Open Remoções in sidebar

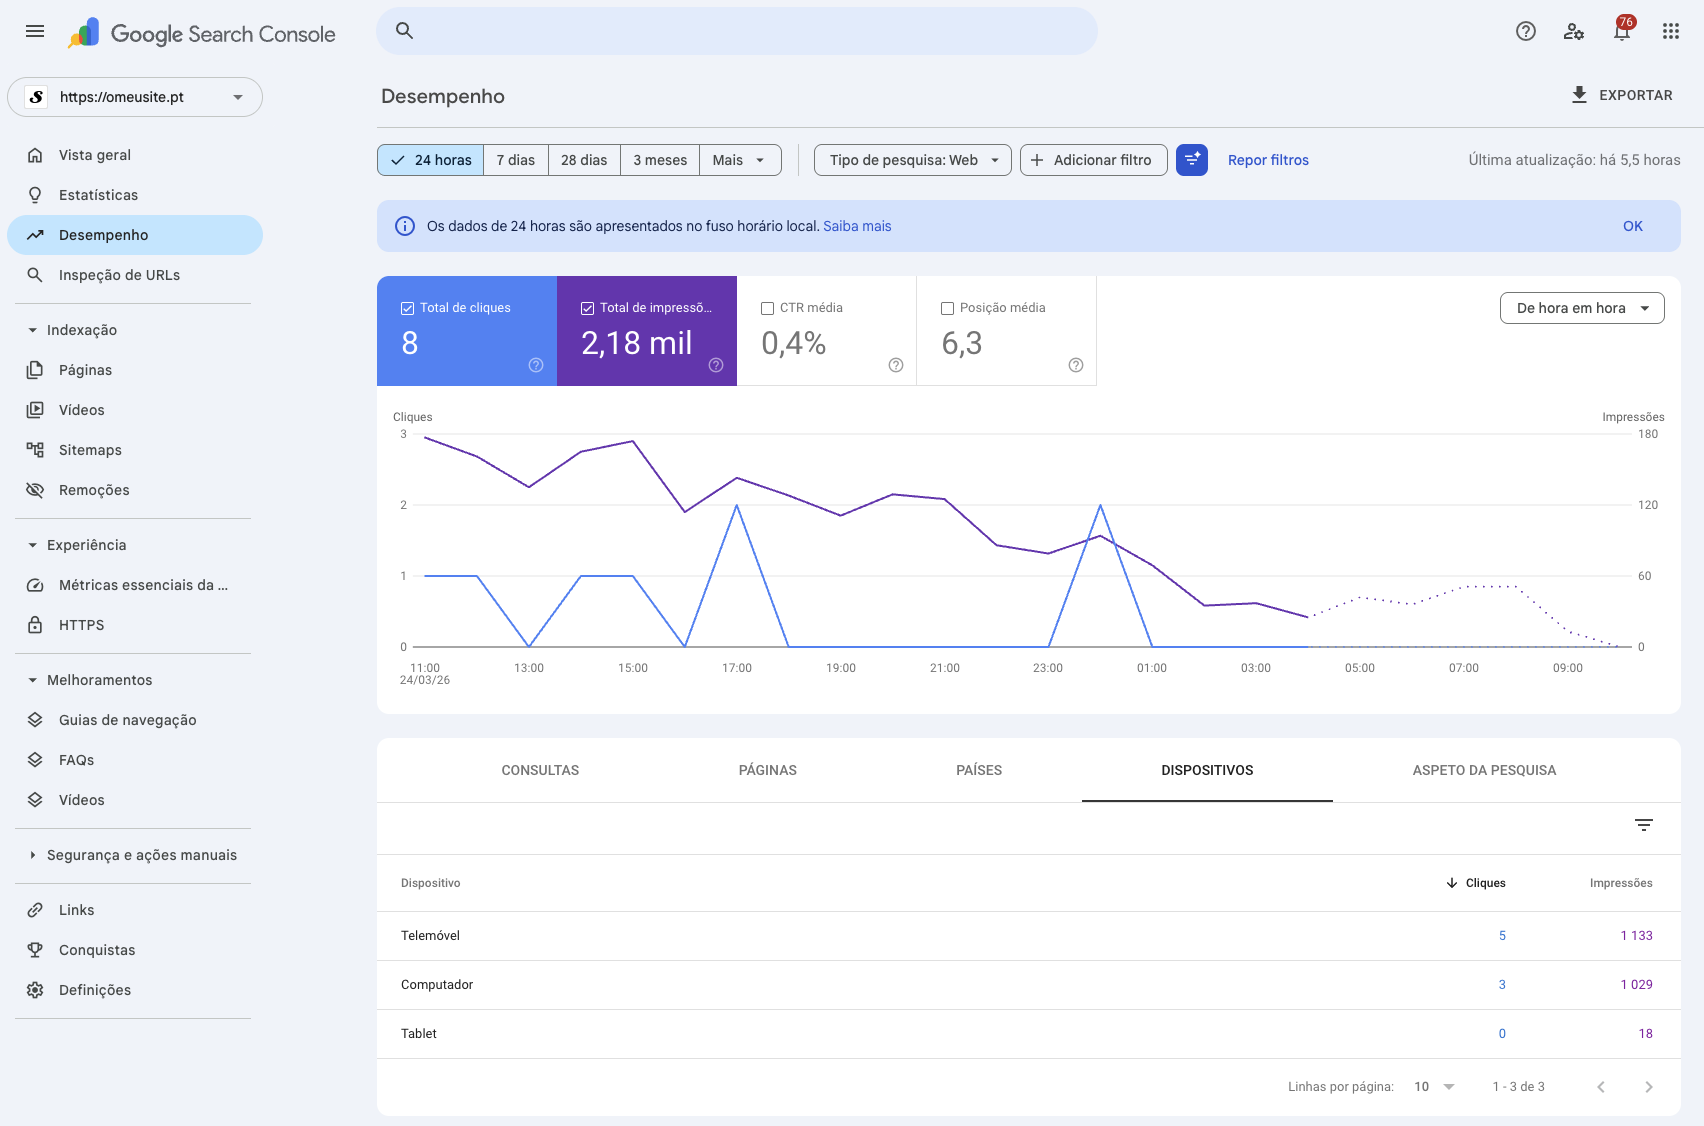tap(135, 490)
